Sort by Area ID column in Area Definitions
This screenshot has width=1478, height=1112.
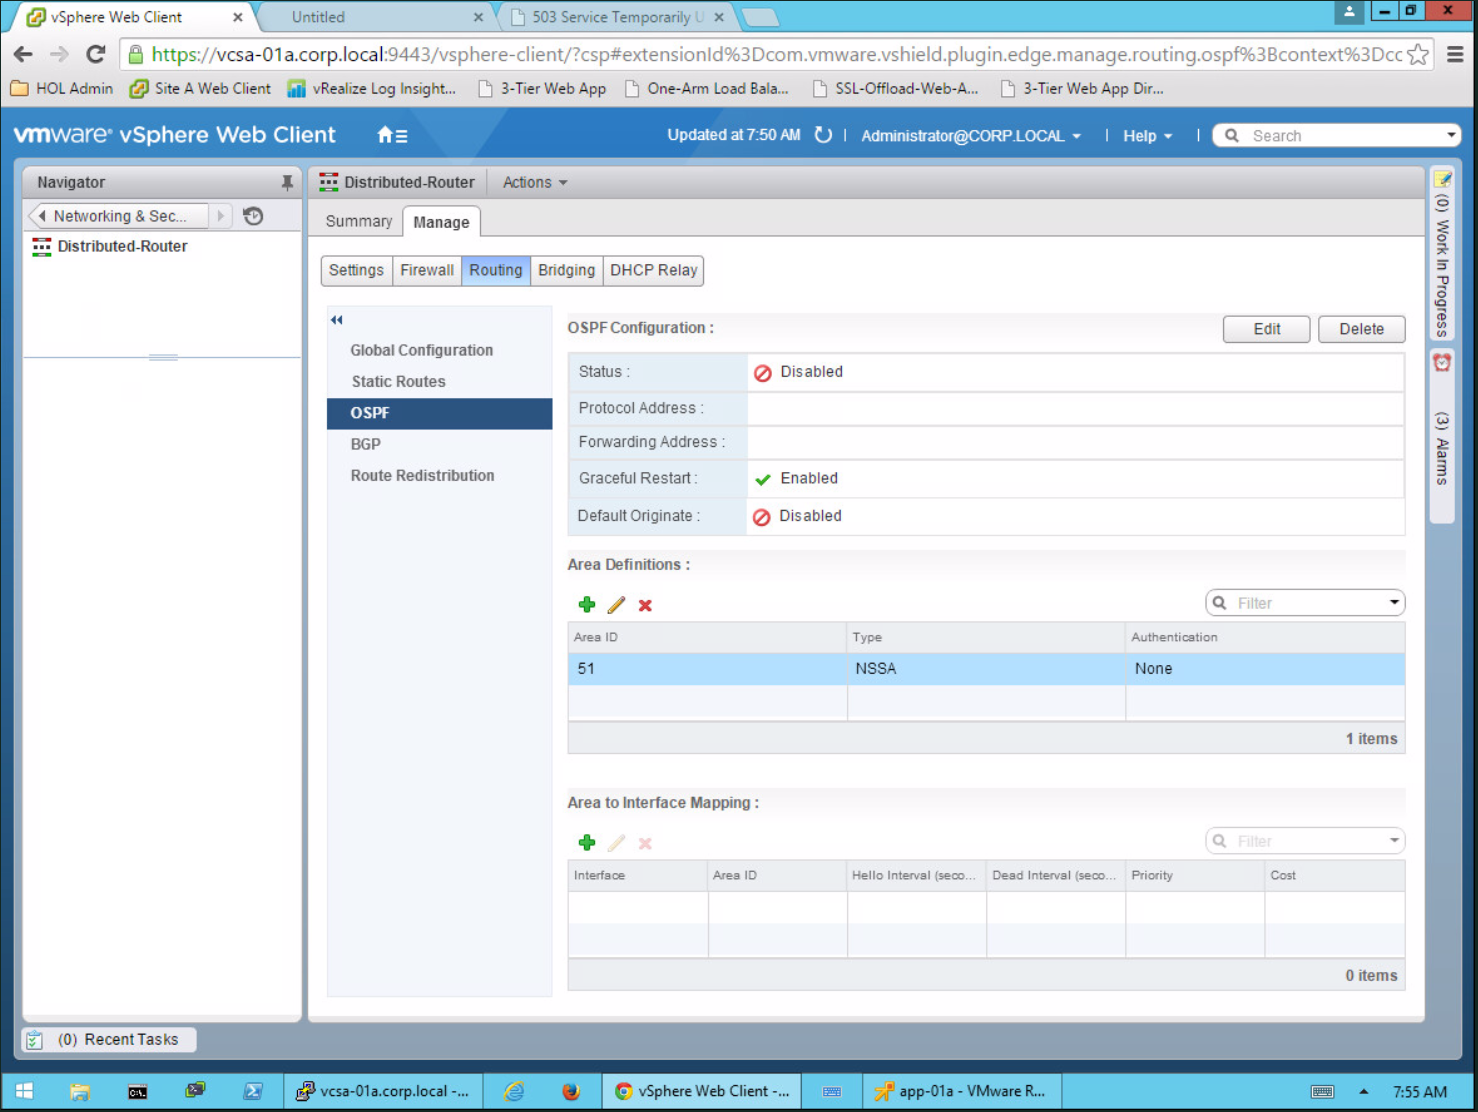707,637
